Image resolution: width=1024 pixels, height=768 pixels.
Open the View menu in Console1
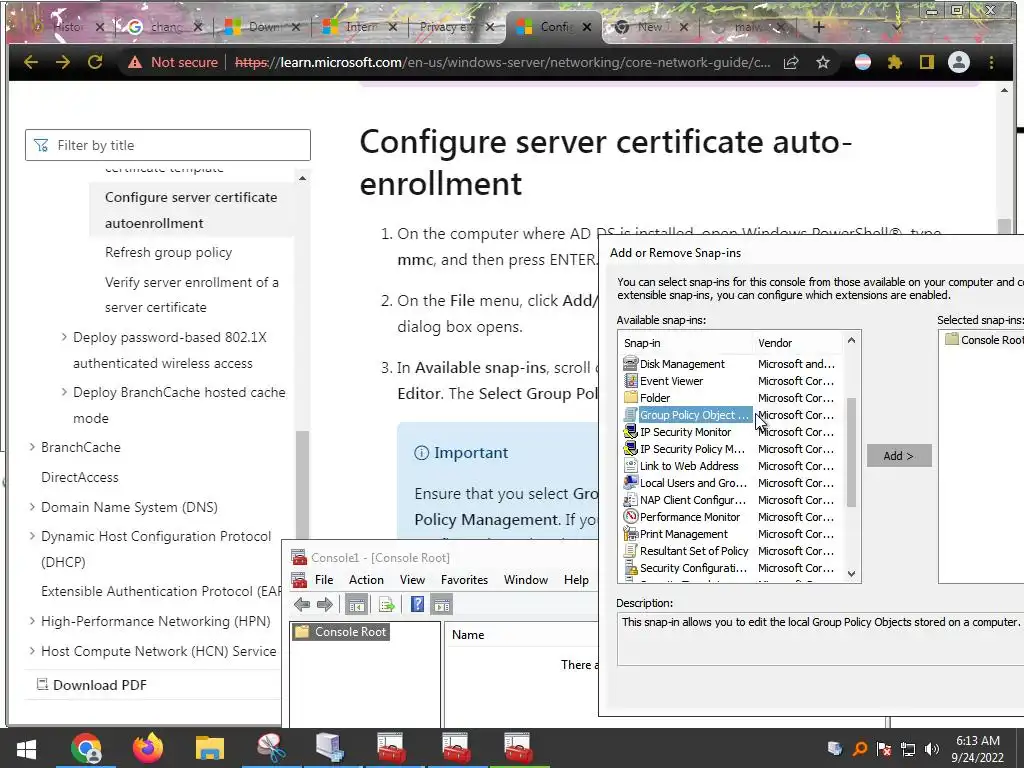(412, 580)
